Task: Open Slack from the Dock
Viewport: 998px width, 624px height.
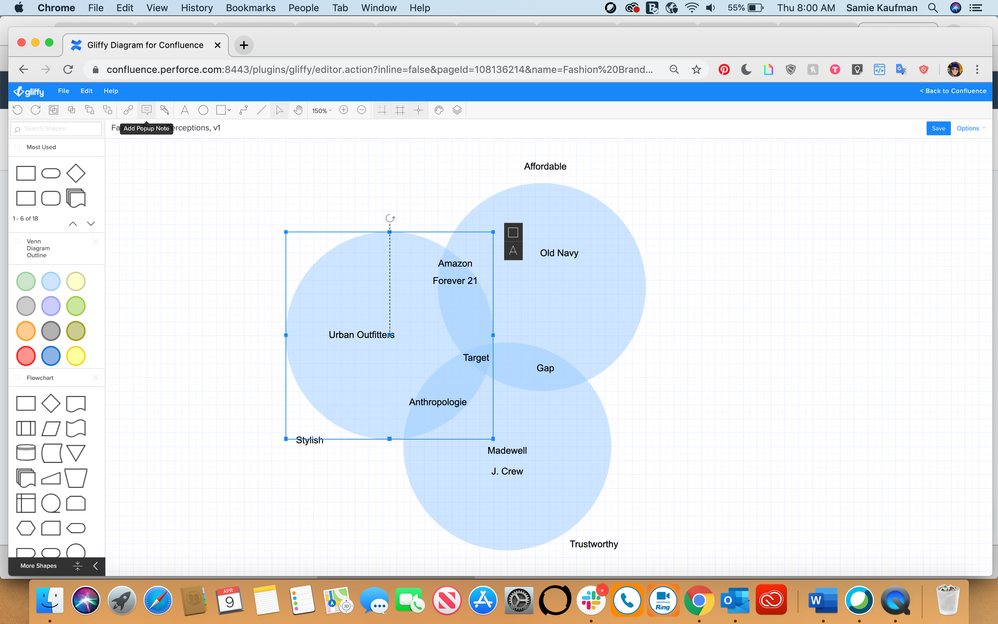Action: 592,600
